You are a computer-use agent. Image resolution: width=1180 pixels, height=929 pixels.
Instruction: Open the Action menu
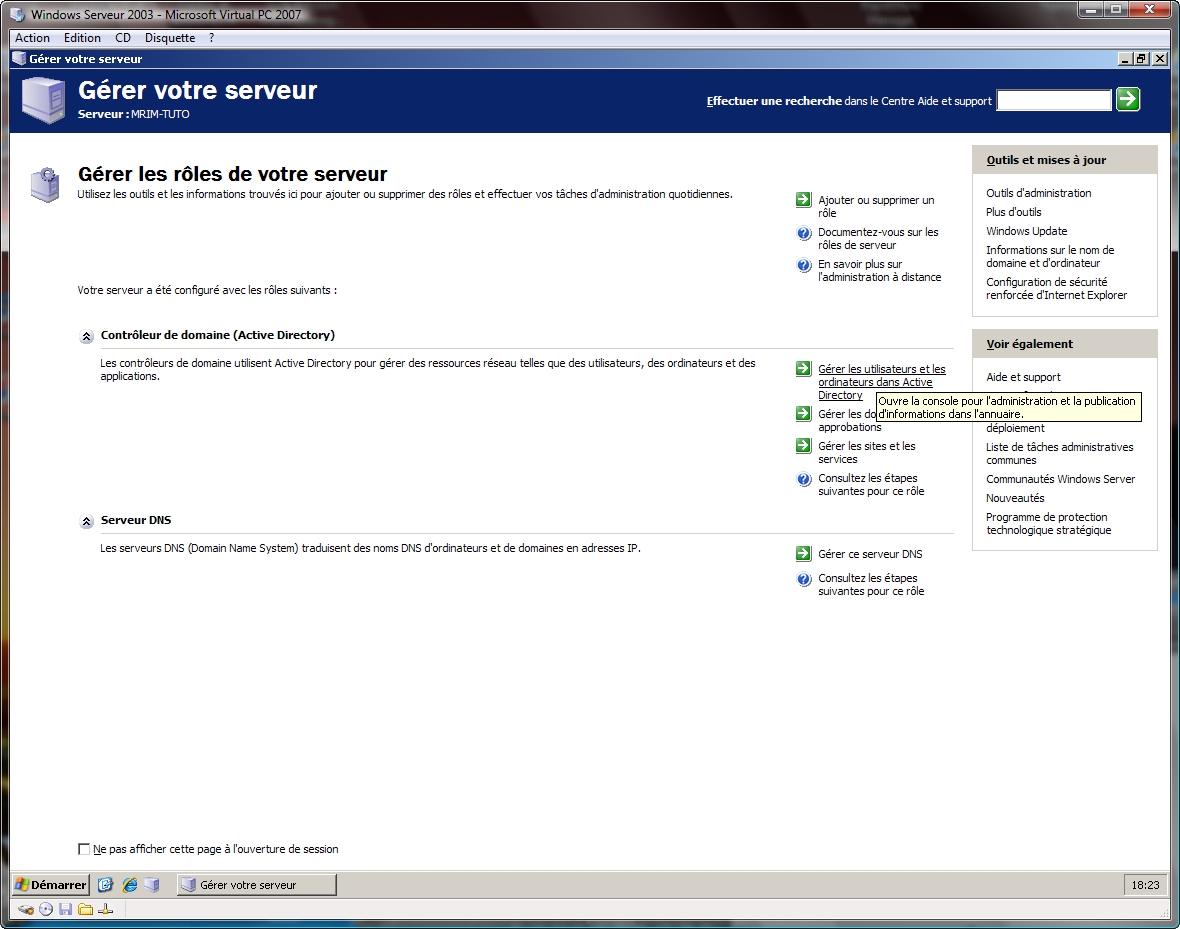click(x=32, y=38)
